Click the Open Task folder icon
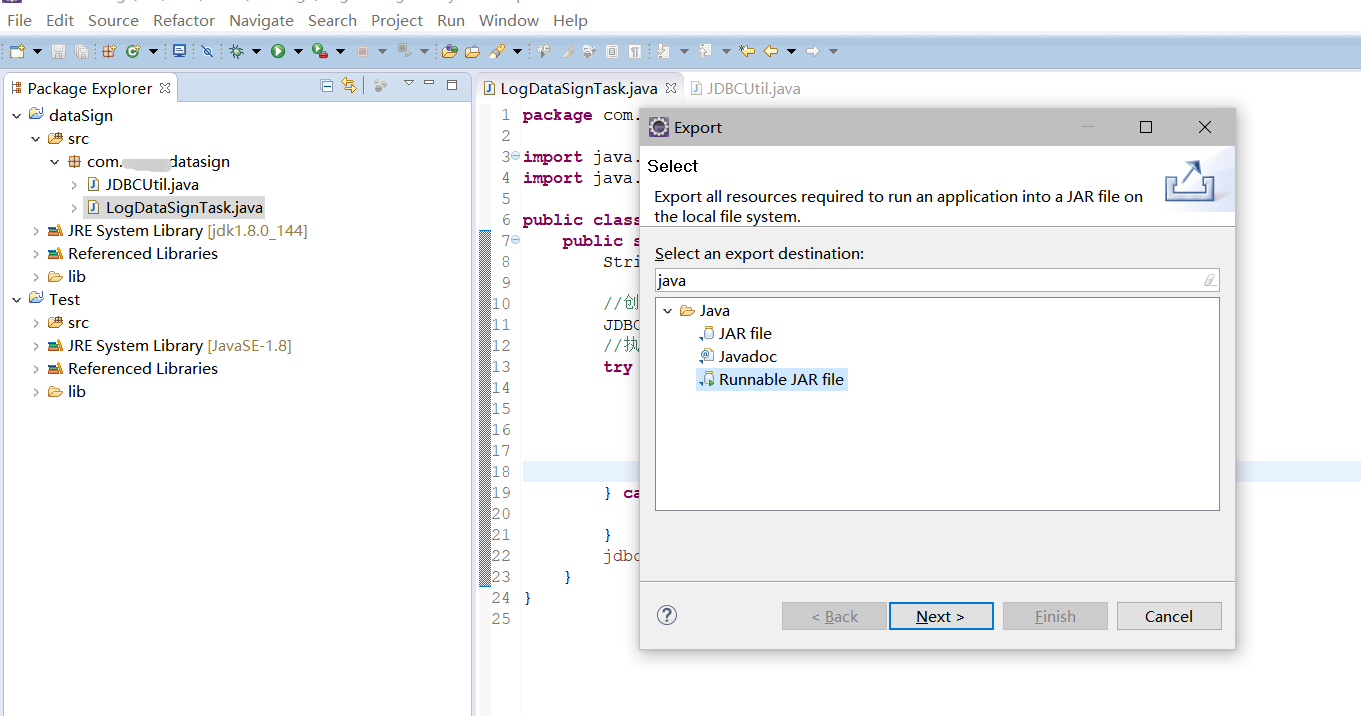1361x716 pixels. coord(472,51)
